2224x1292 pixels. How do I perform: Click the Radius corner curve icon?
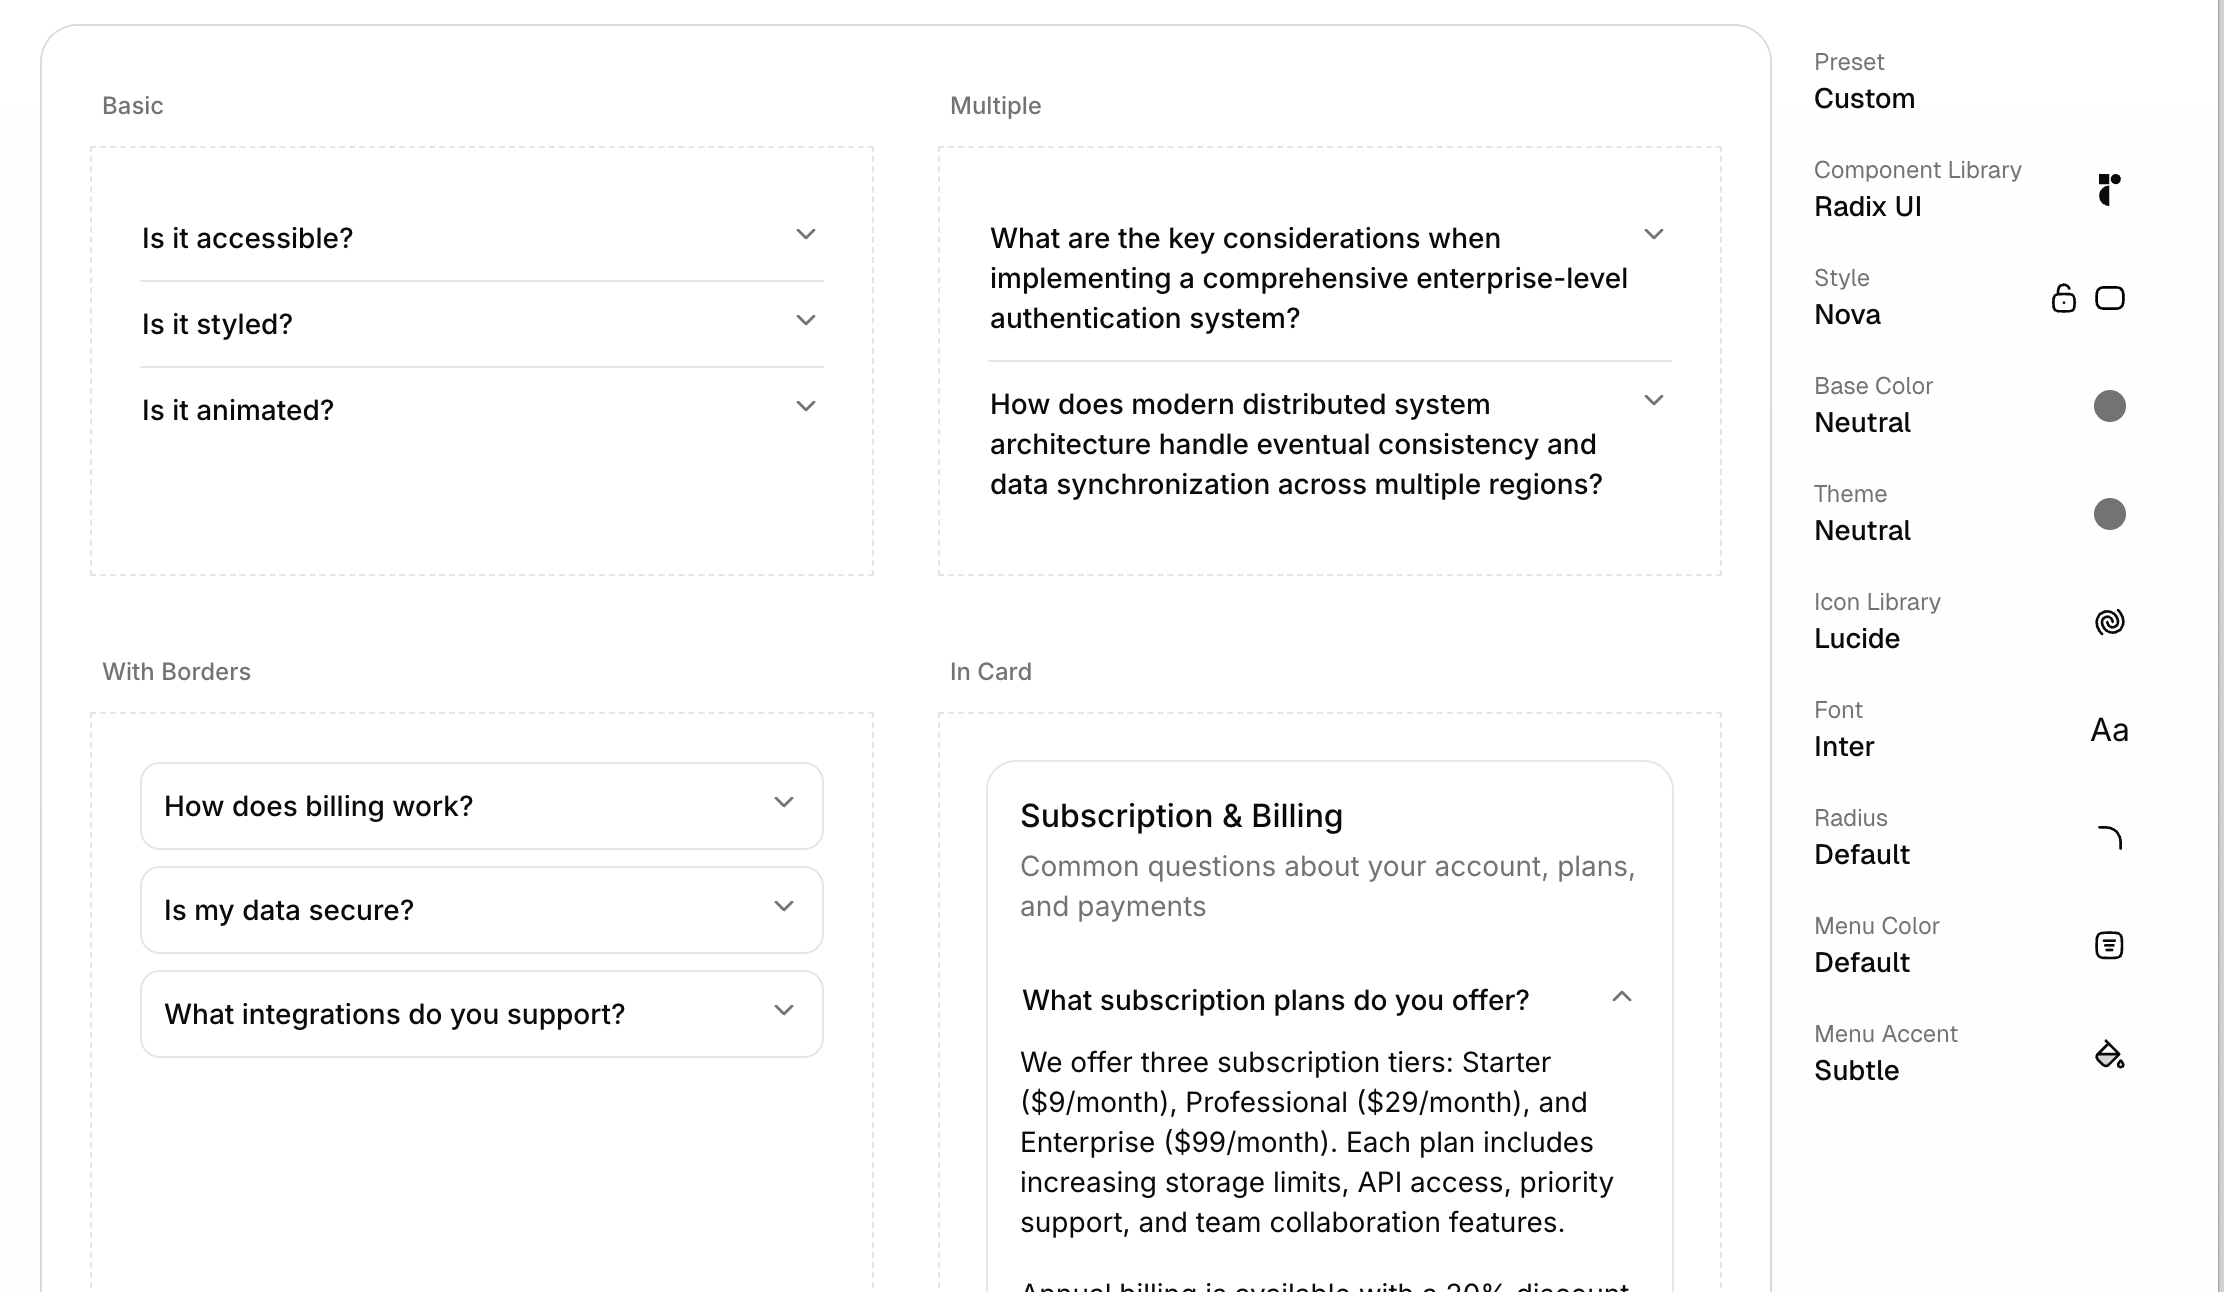pos(2109,838)
